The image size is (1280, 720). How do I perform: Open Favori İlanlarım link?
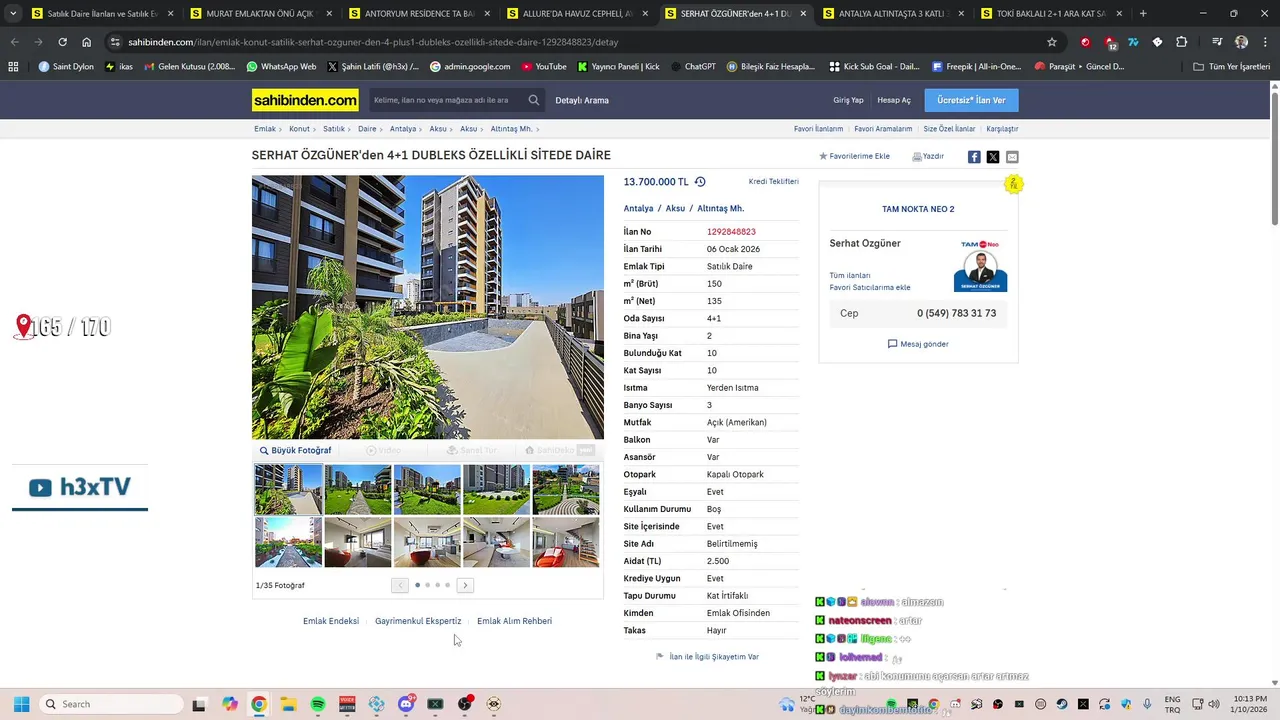click(x=818, y=129)
